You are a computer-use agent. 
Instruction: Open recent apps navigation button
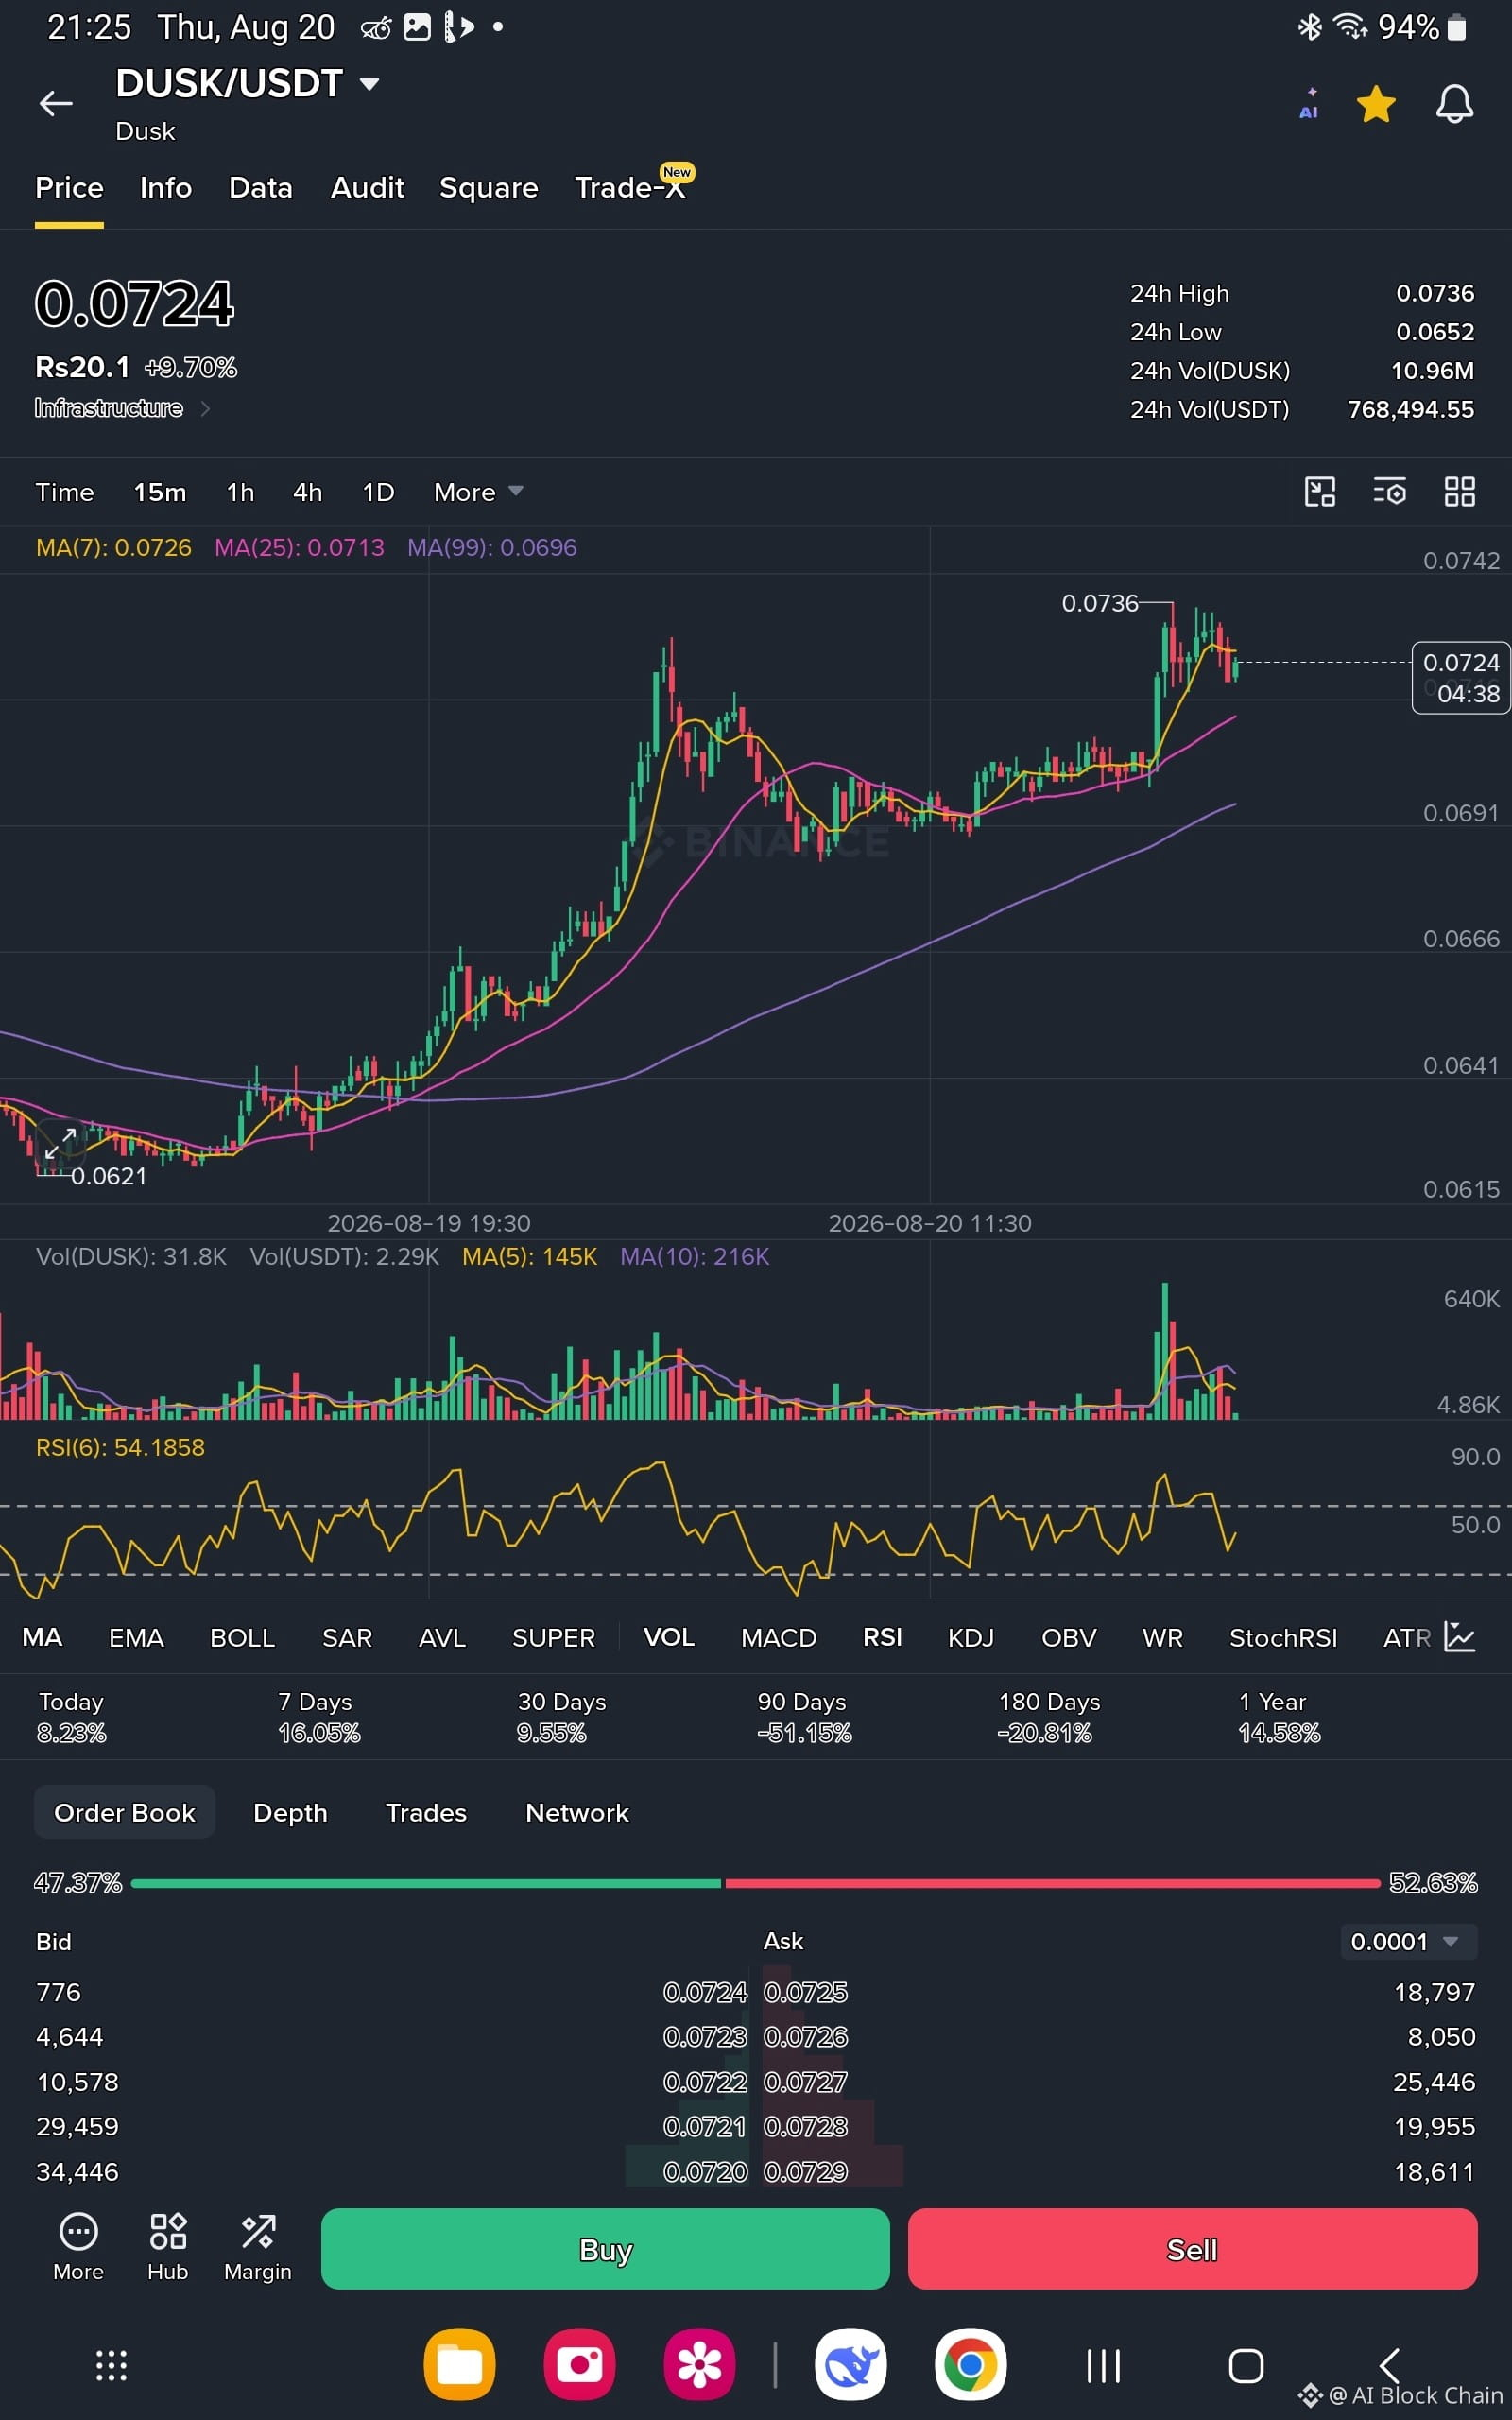click(1103, 2366)
